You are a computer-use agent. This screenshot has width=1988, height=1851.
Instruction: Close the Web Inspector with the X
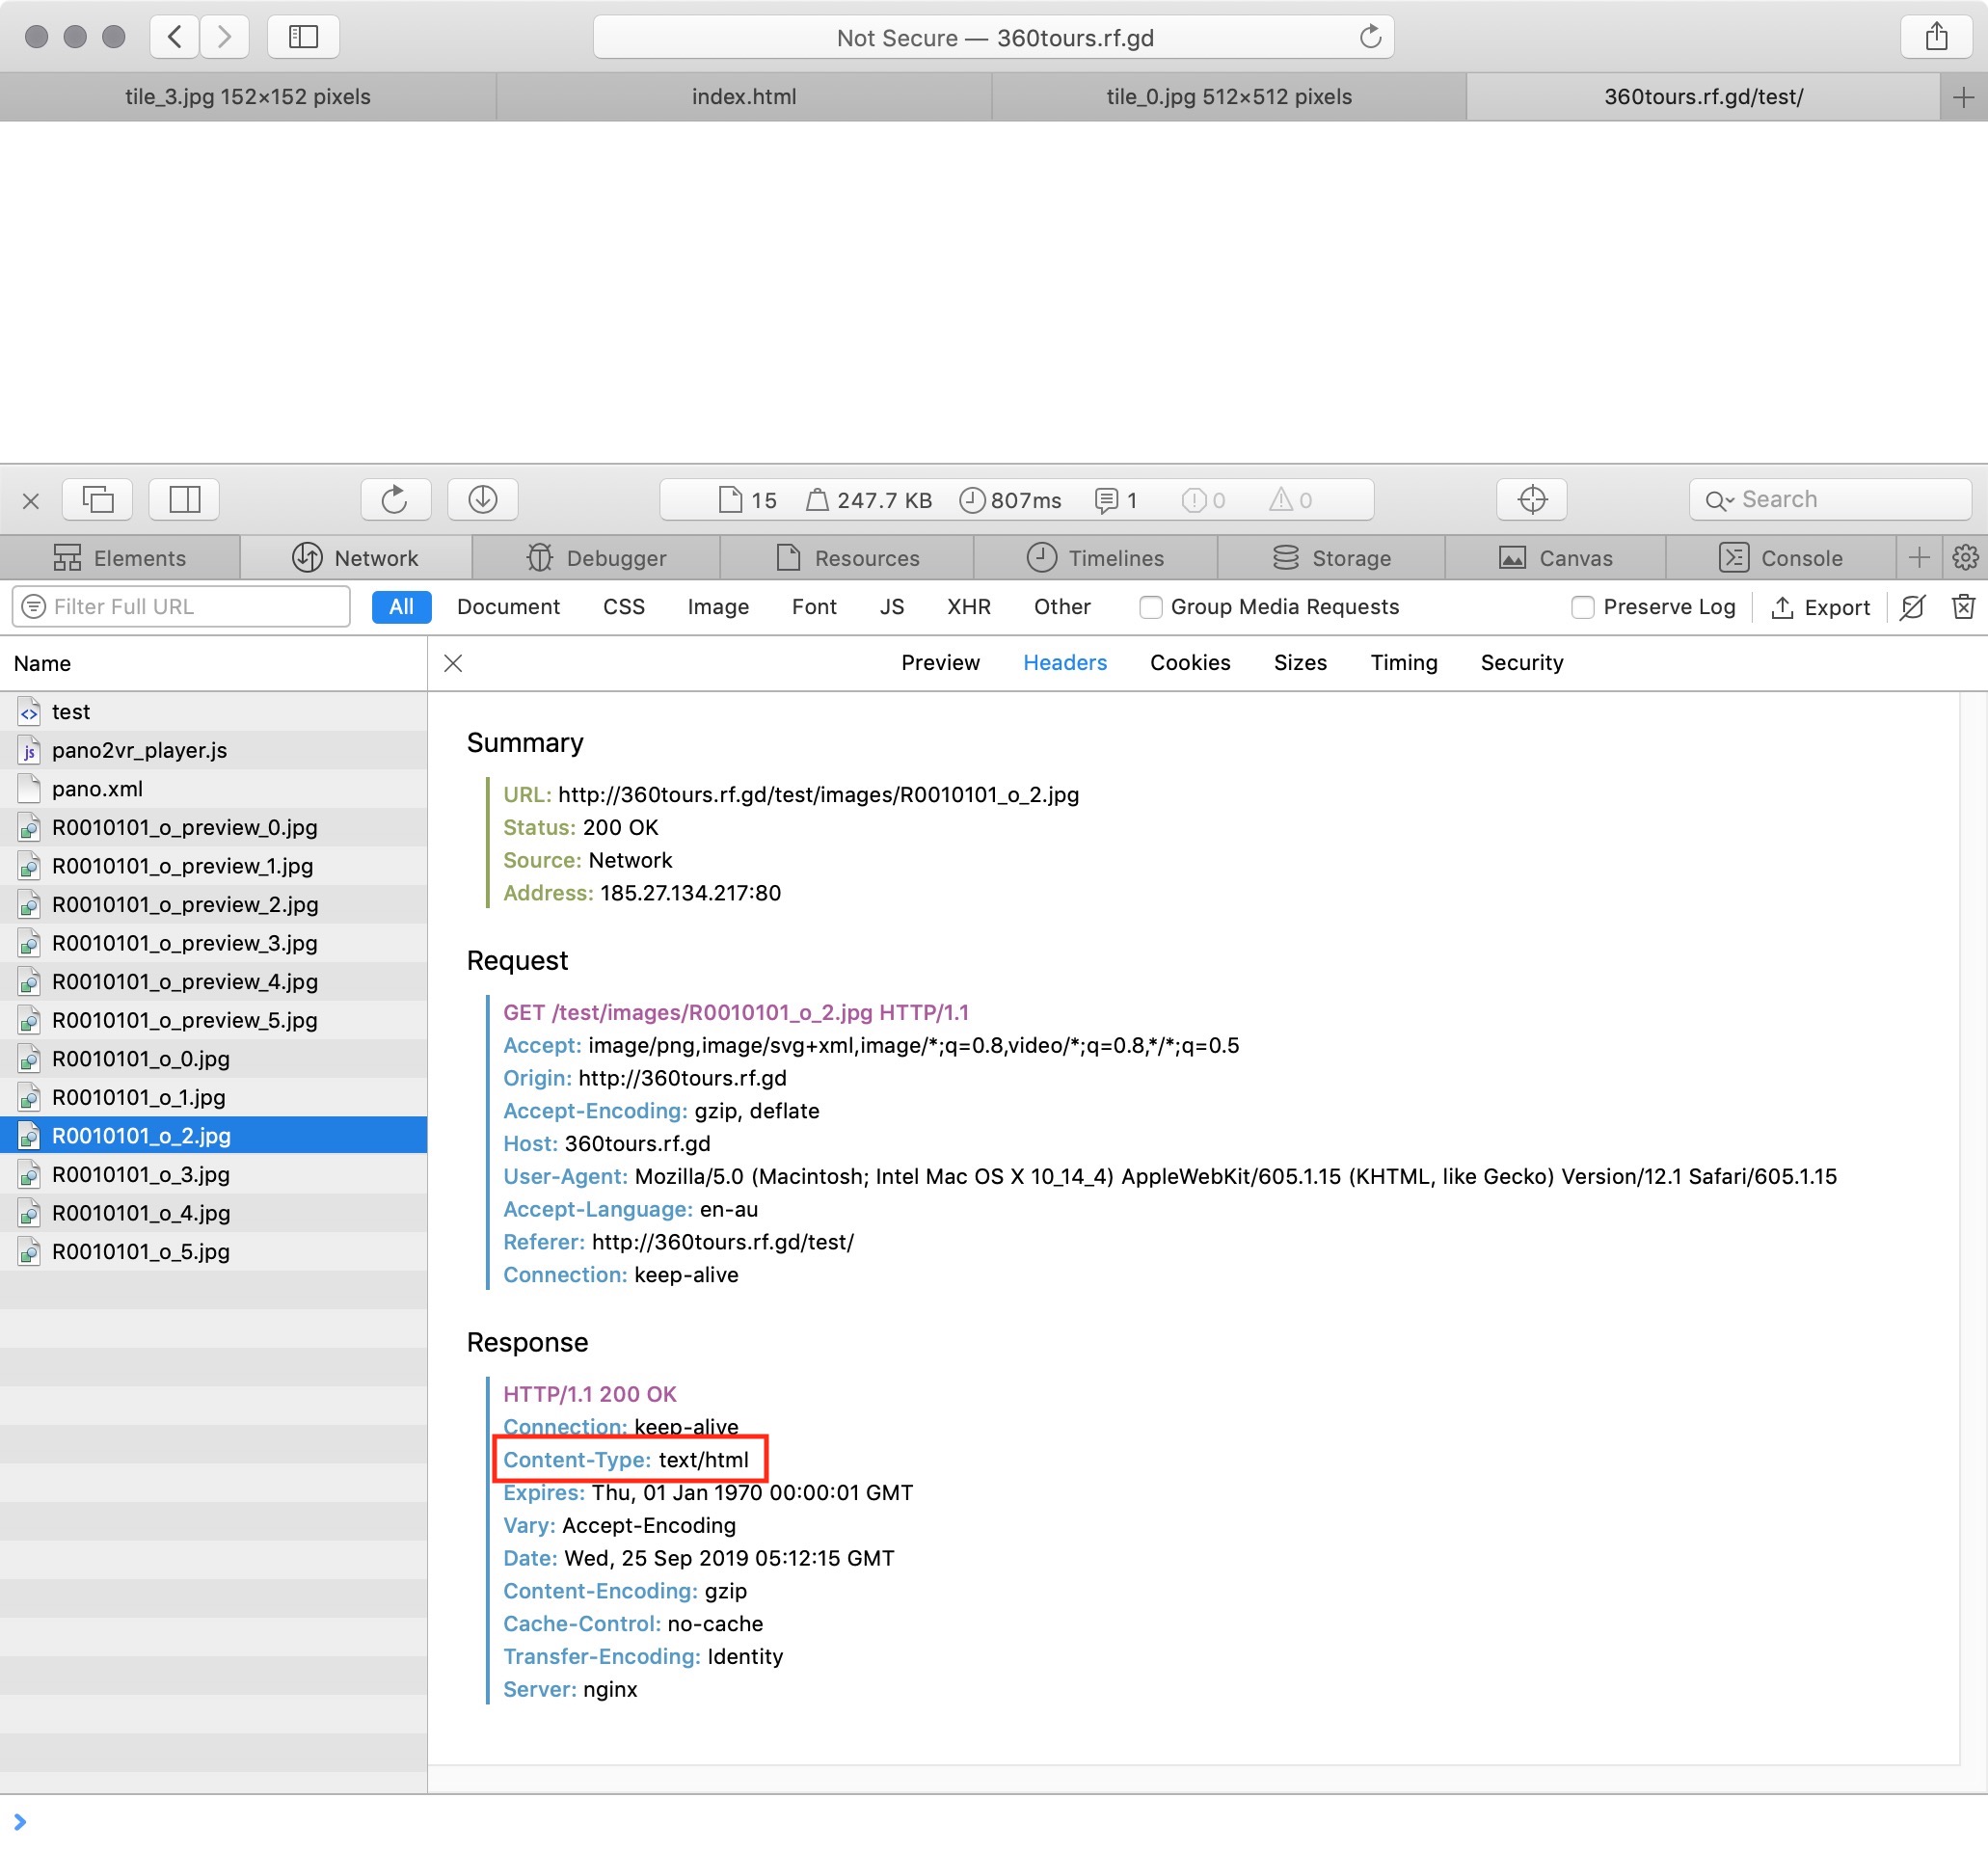pyautogui.click(x=31, y=500)
